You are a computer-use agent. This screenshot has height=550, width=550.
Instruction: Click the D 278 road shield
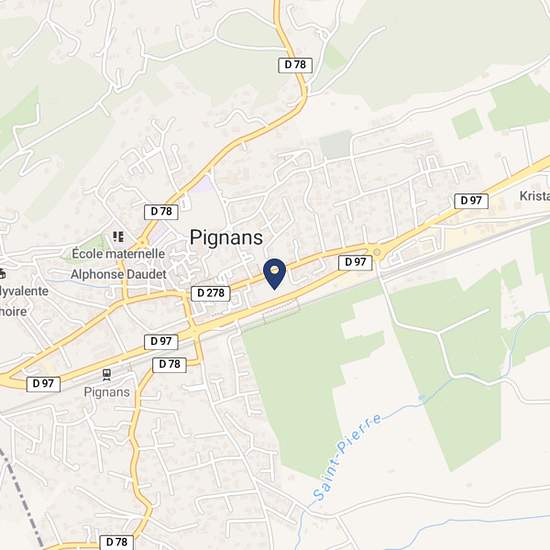(x=210, y=293)
